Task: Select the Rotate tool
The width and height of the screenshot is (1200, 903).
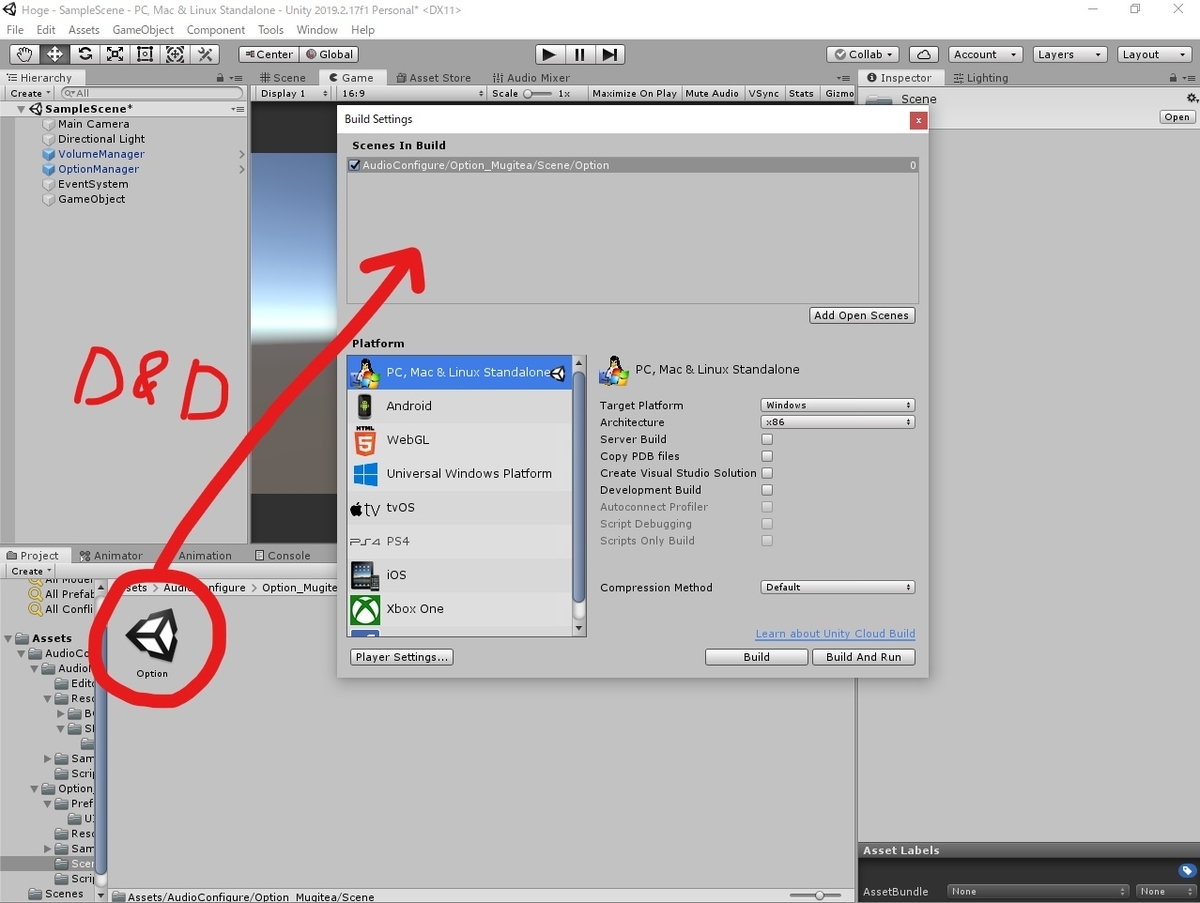Action: 85,54
